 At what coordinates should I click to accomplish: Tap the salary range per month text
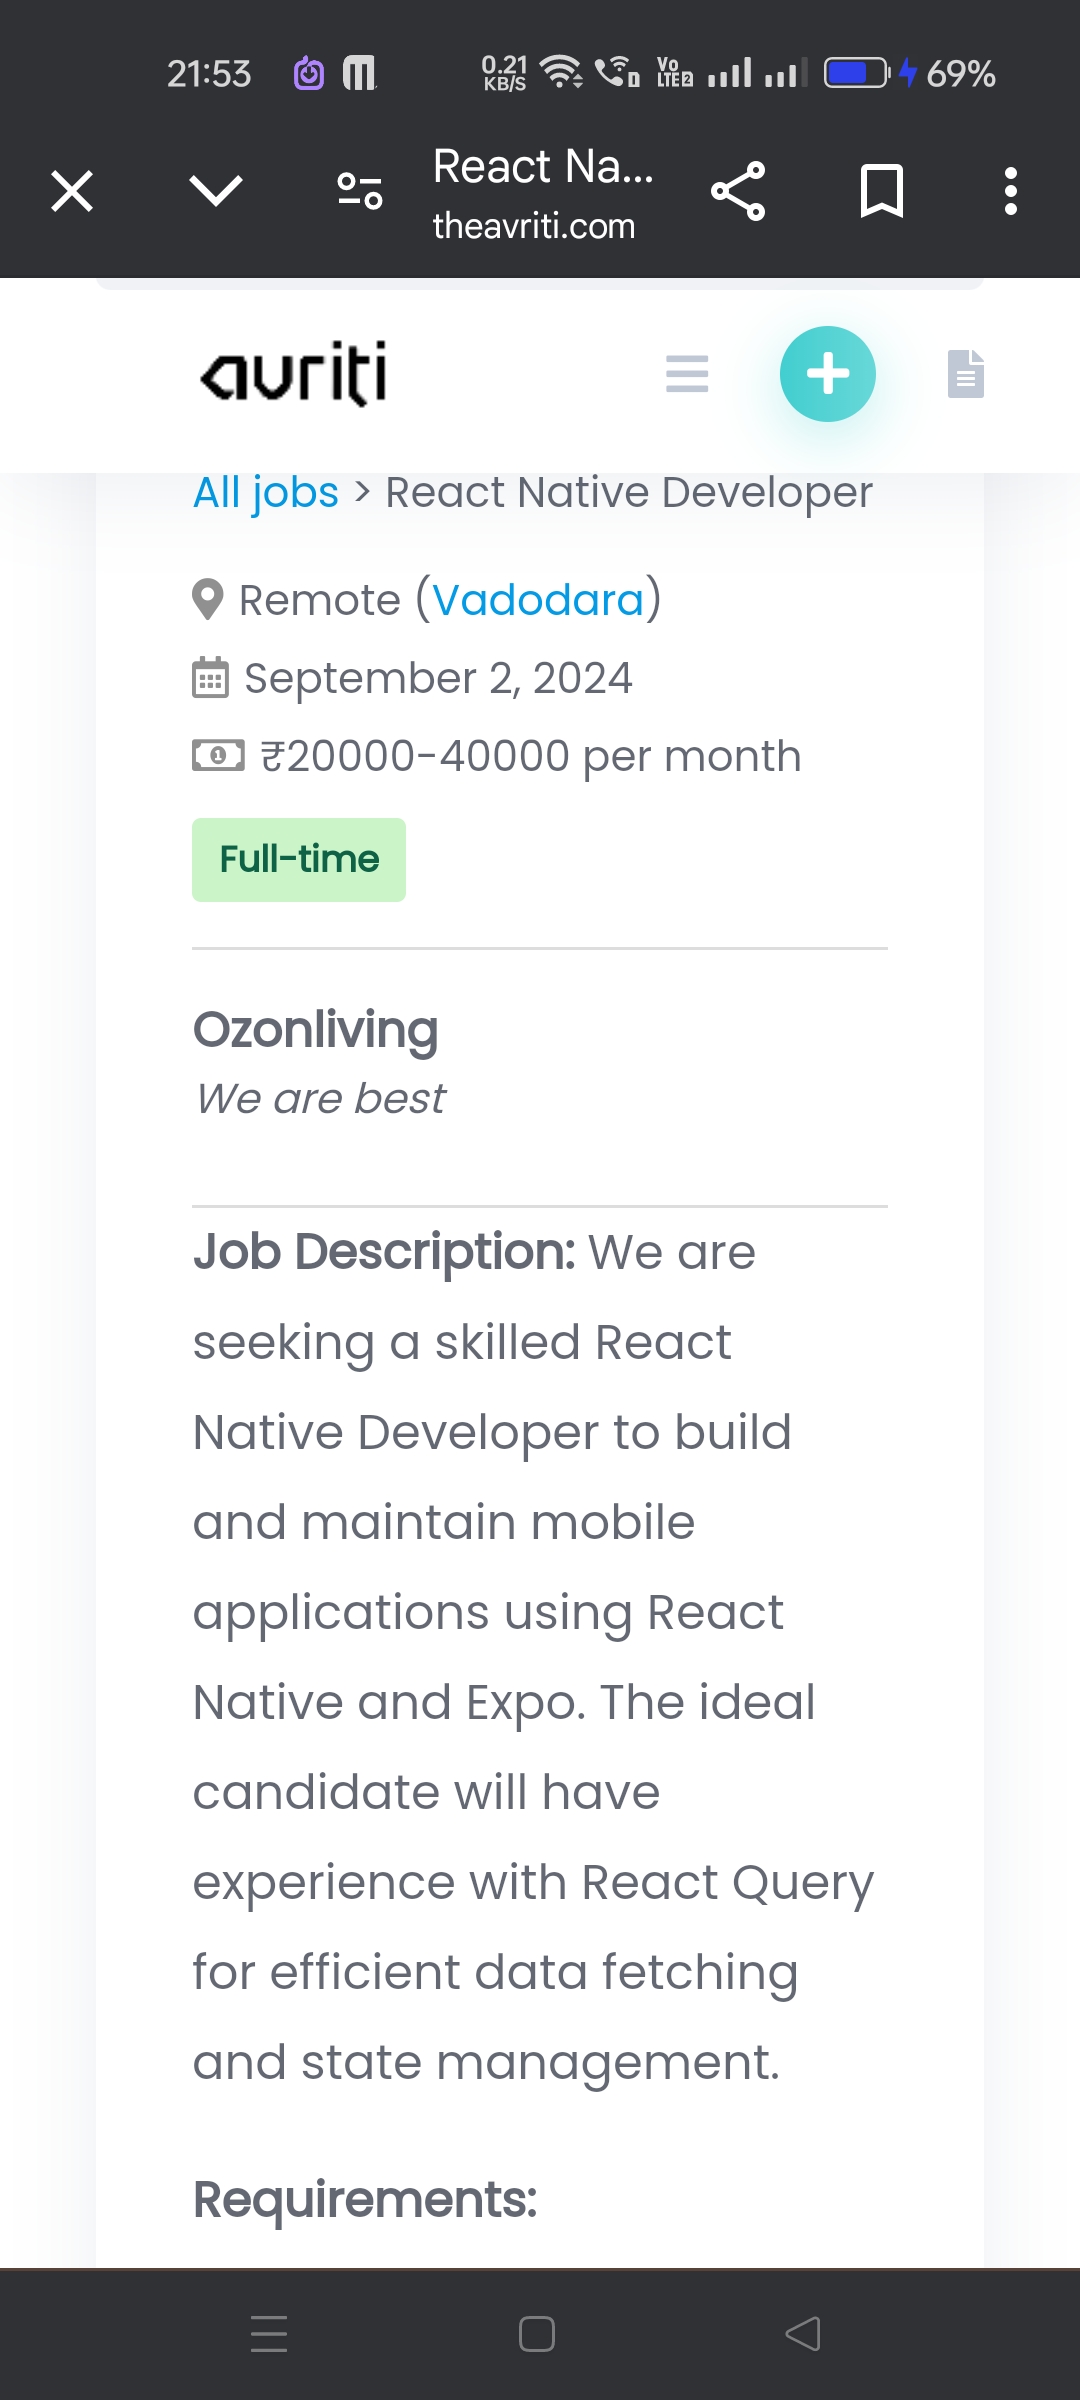(x=530, y=757)
